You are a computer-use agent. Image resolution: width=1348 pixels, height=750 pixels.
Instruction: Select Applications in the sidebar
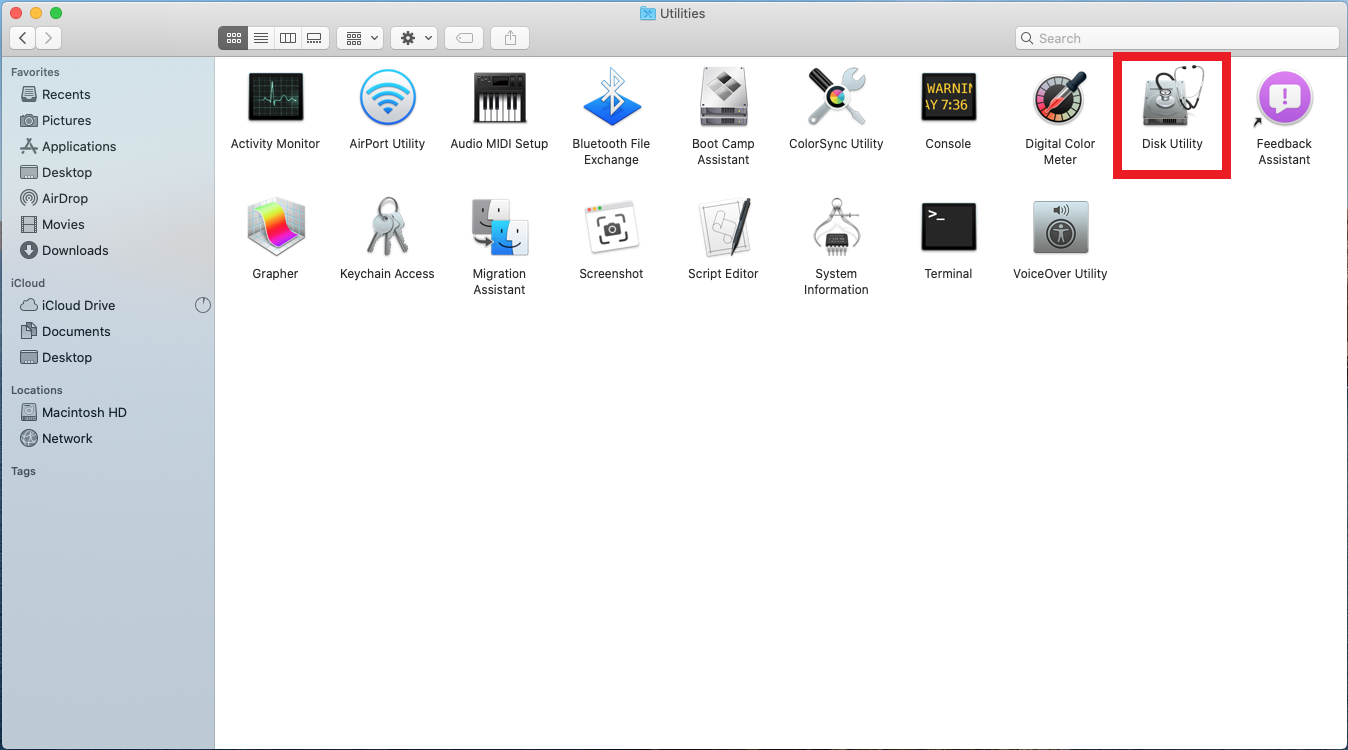(79, 146)
